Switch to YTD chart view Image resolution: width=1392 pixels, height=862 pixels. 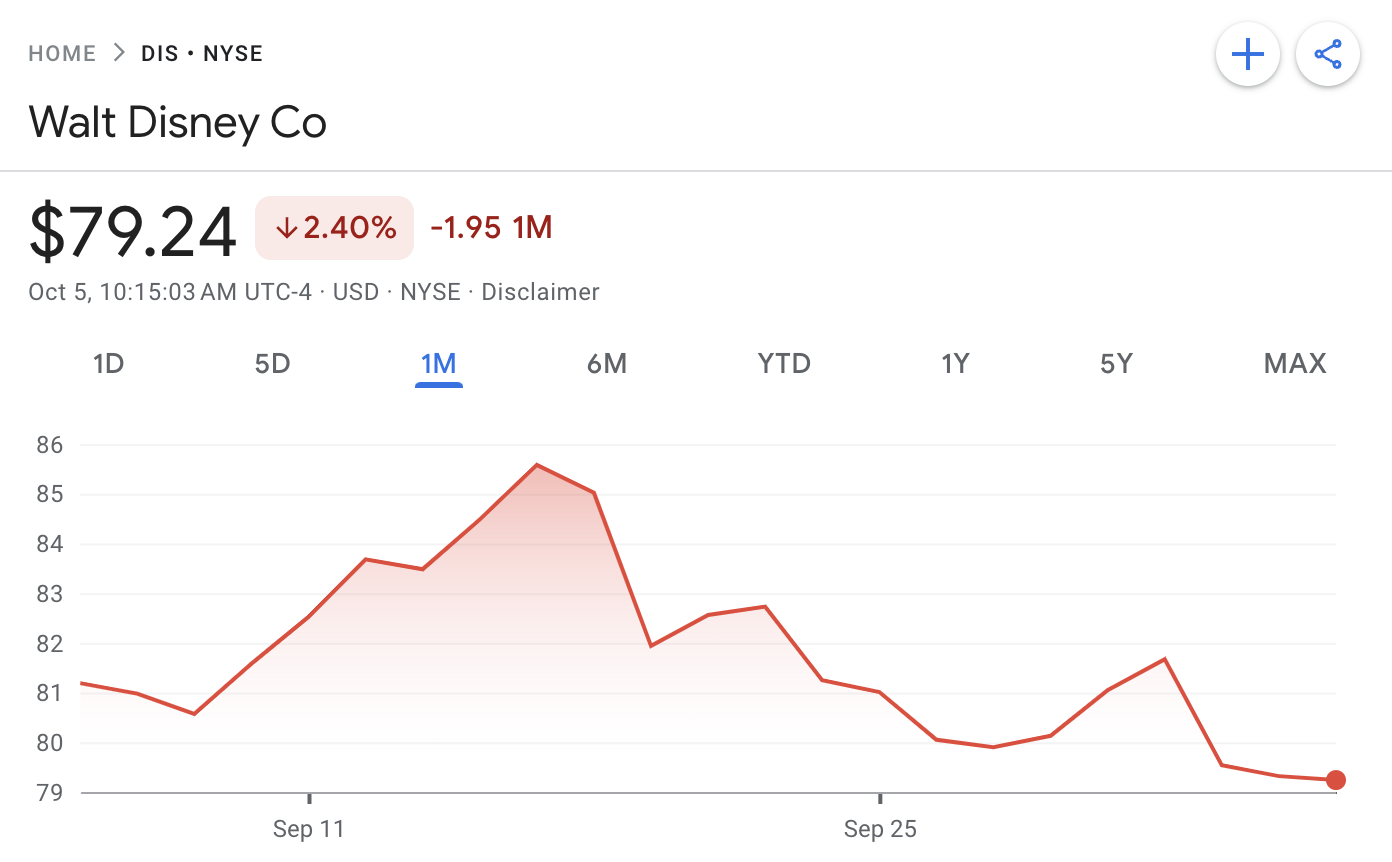click(784, 363)
